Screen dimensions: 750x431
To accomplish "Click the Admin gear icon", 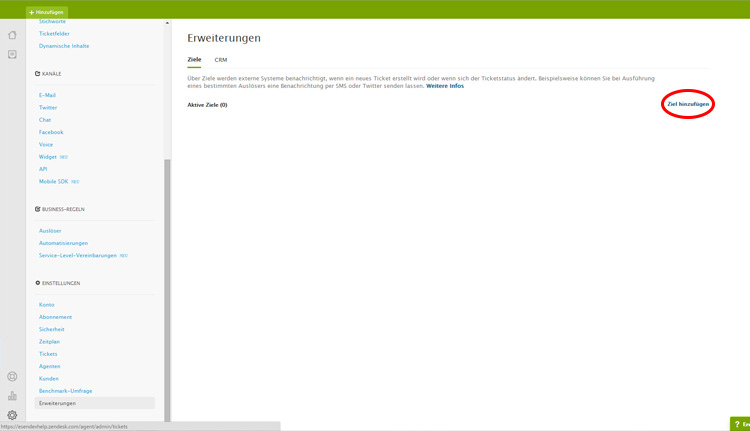I will pyautogui.click(x=12, y=415).
